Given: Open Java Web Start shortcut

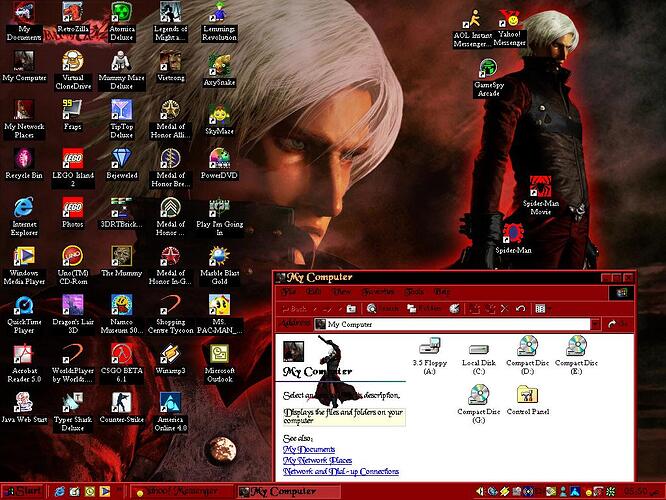Looking at the screenshot, I should click(x=24, y=408).
